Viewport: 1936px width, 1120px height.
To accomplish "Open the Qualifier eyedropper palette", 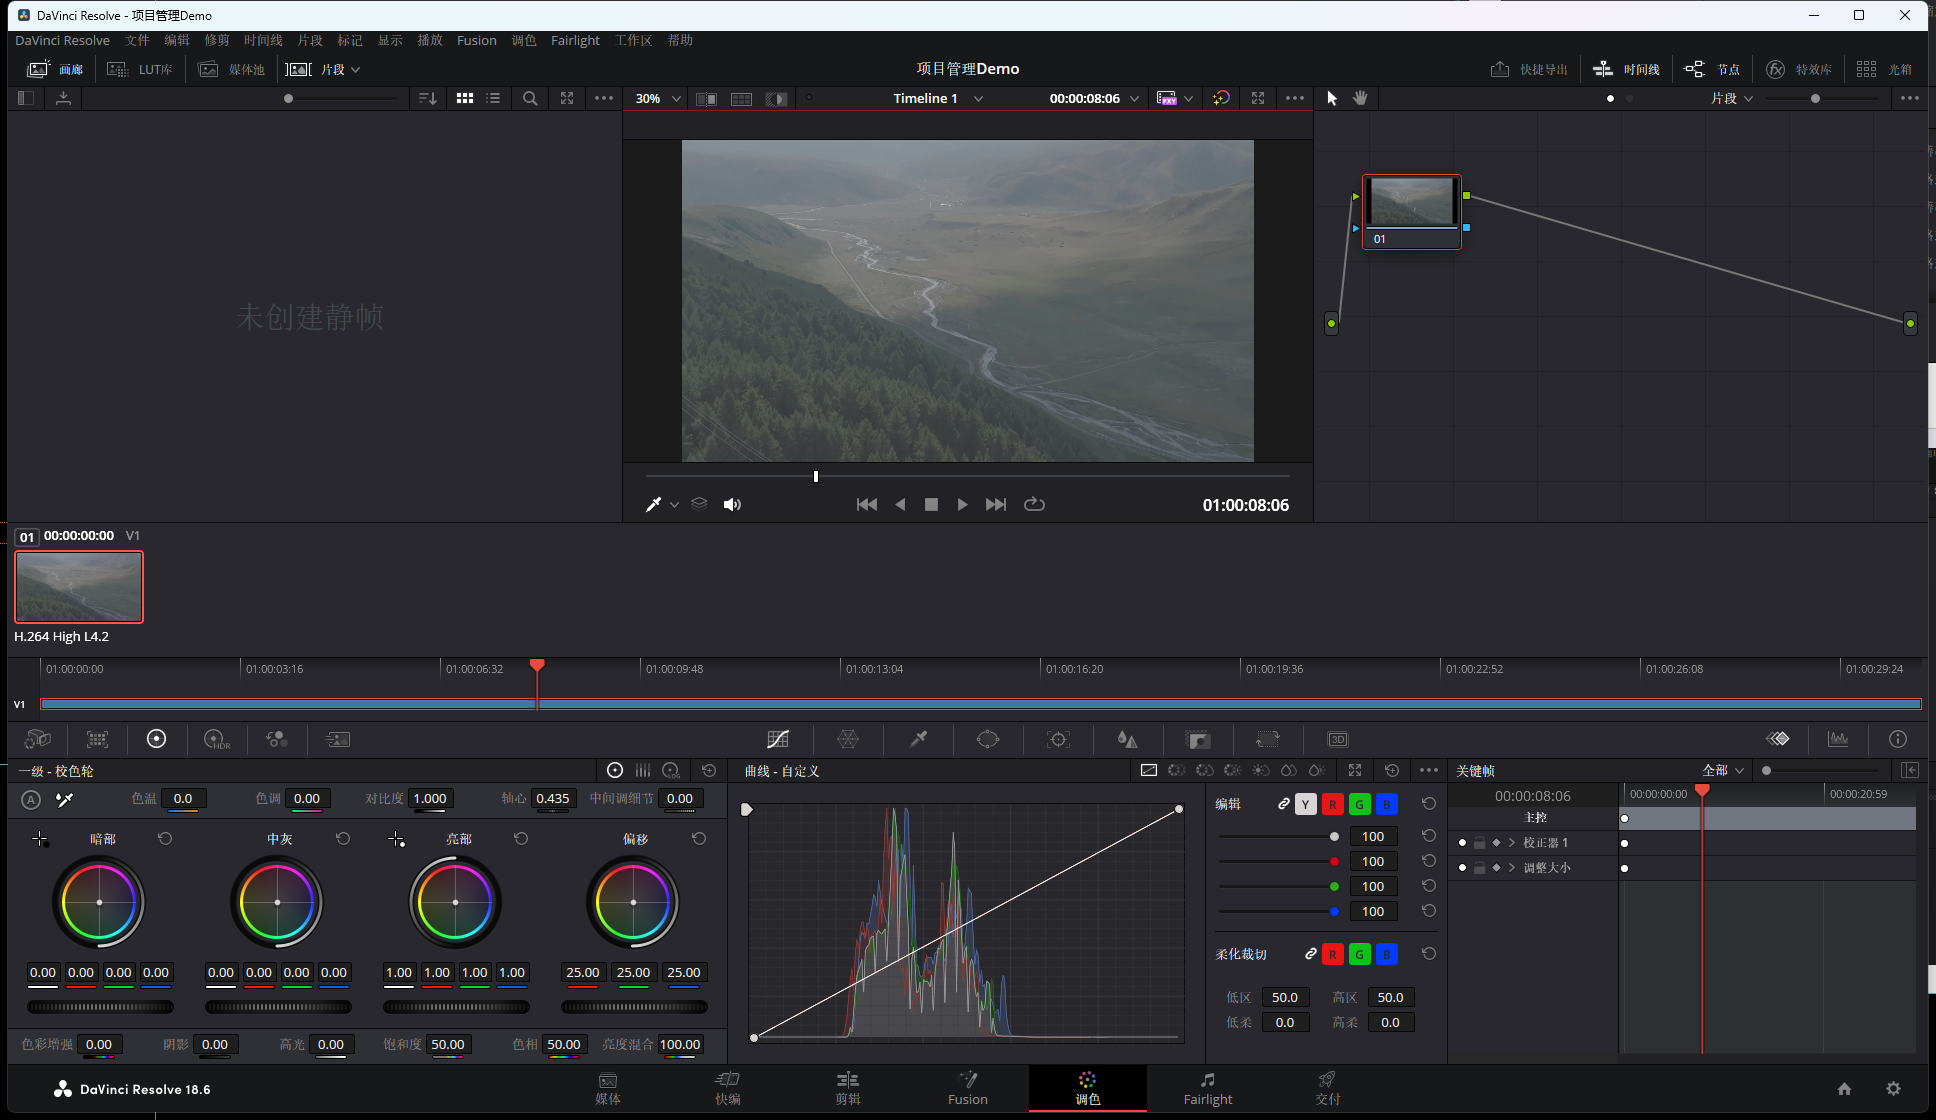I will tap(918, 739).
